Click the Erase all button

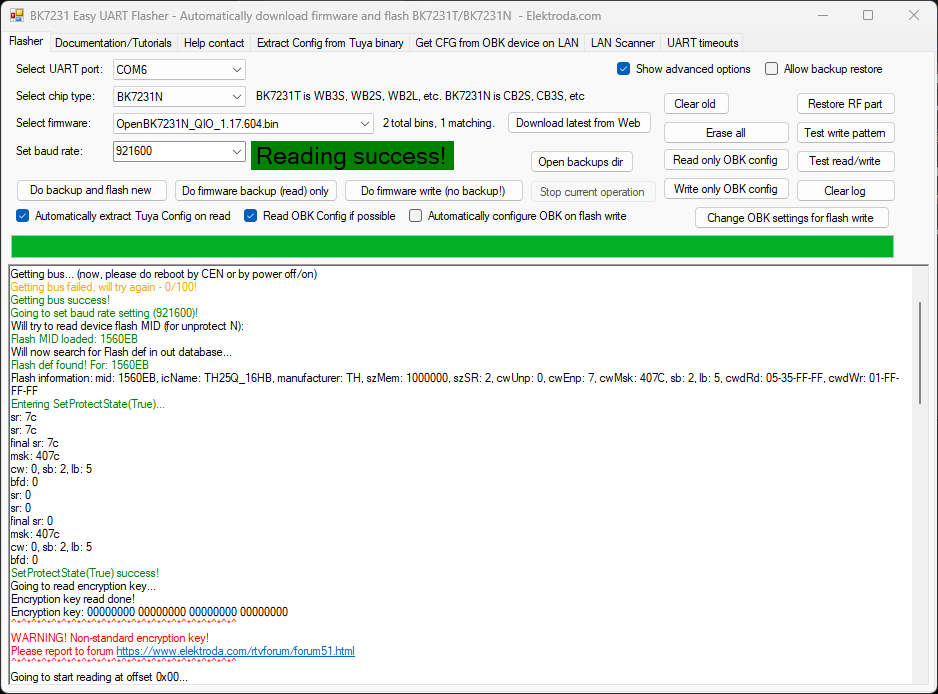726,133
